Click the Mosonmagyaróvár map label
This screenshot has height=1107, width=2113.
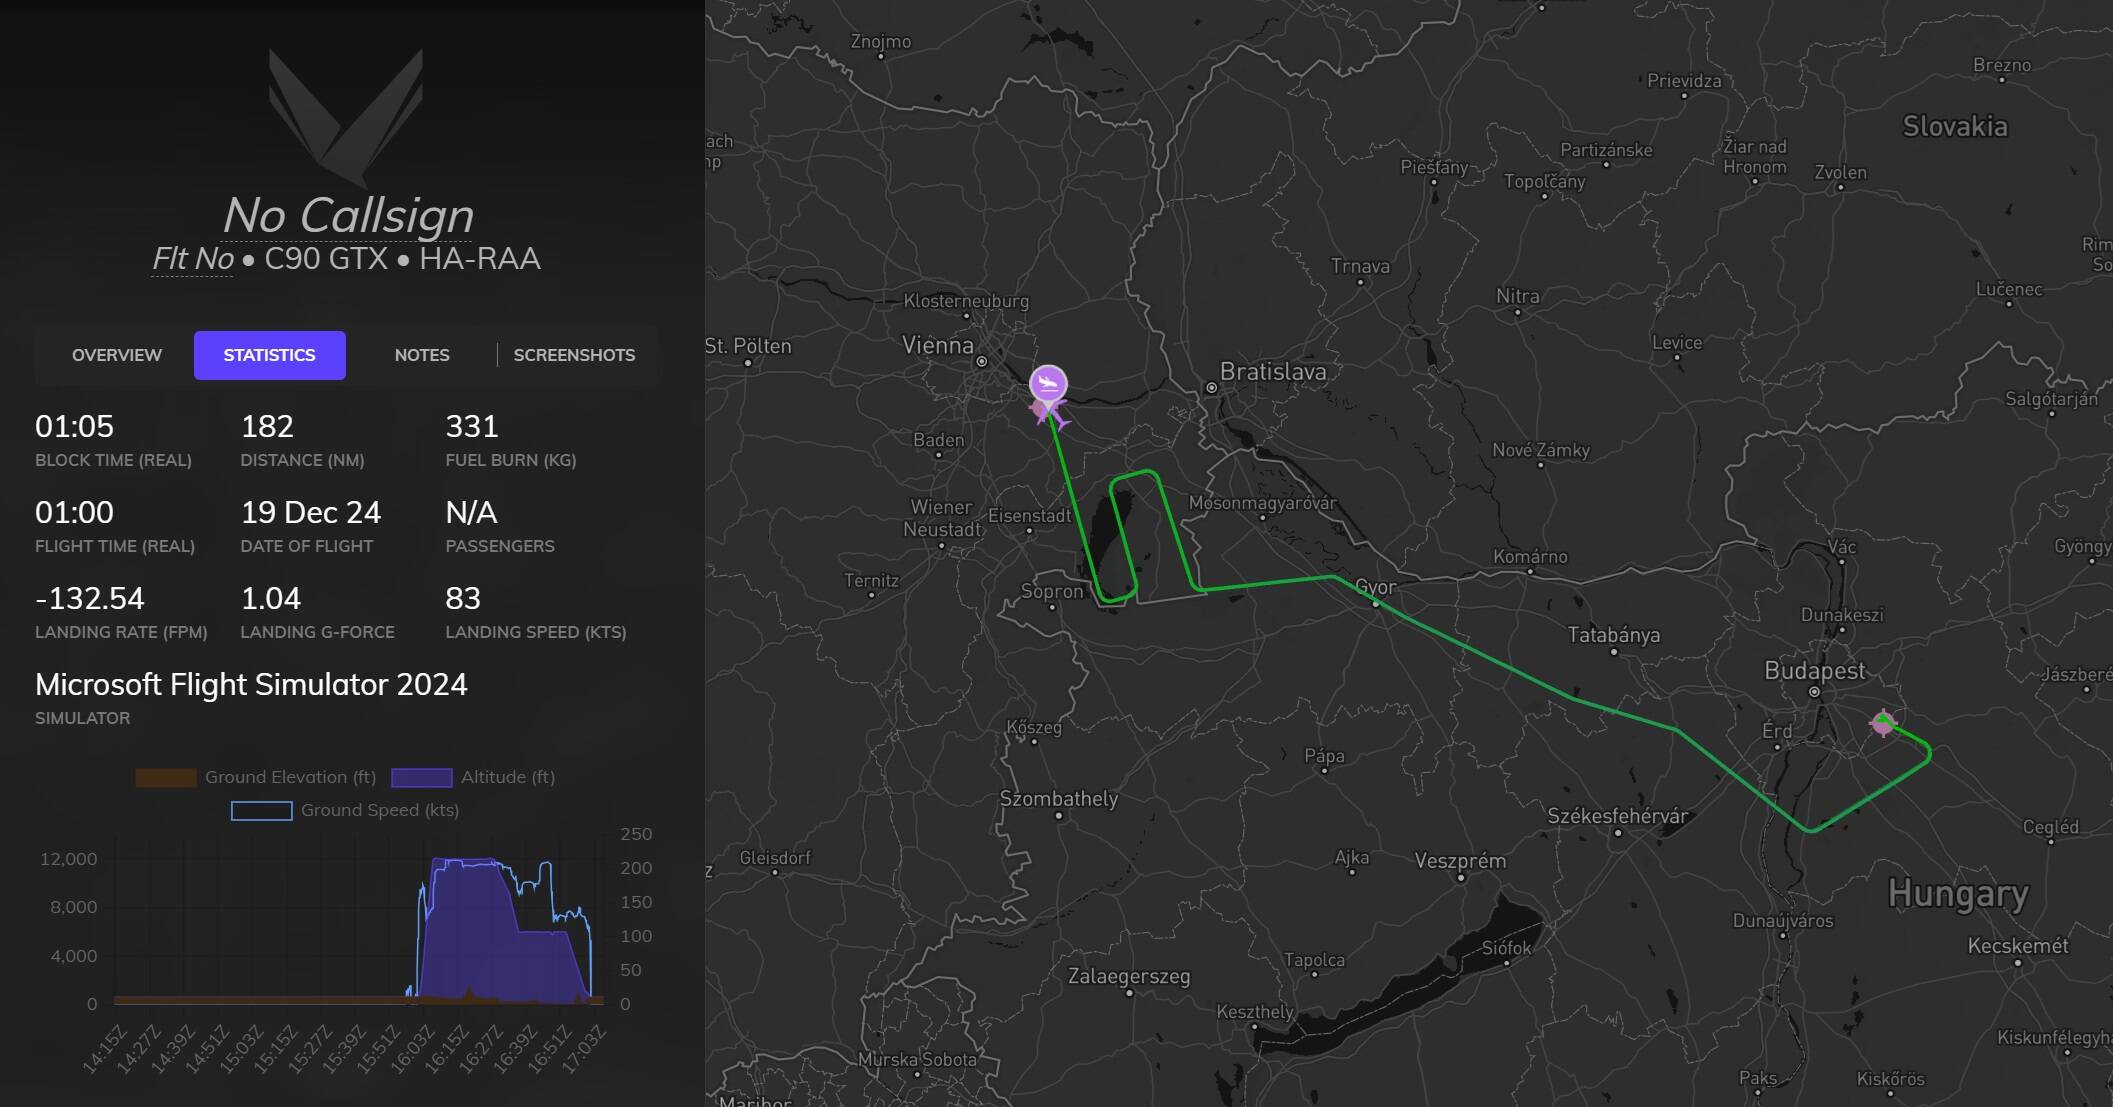[x=1262, y=503]
